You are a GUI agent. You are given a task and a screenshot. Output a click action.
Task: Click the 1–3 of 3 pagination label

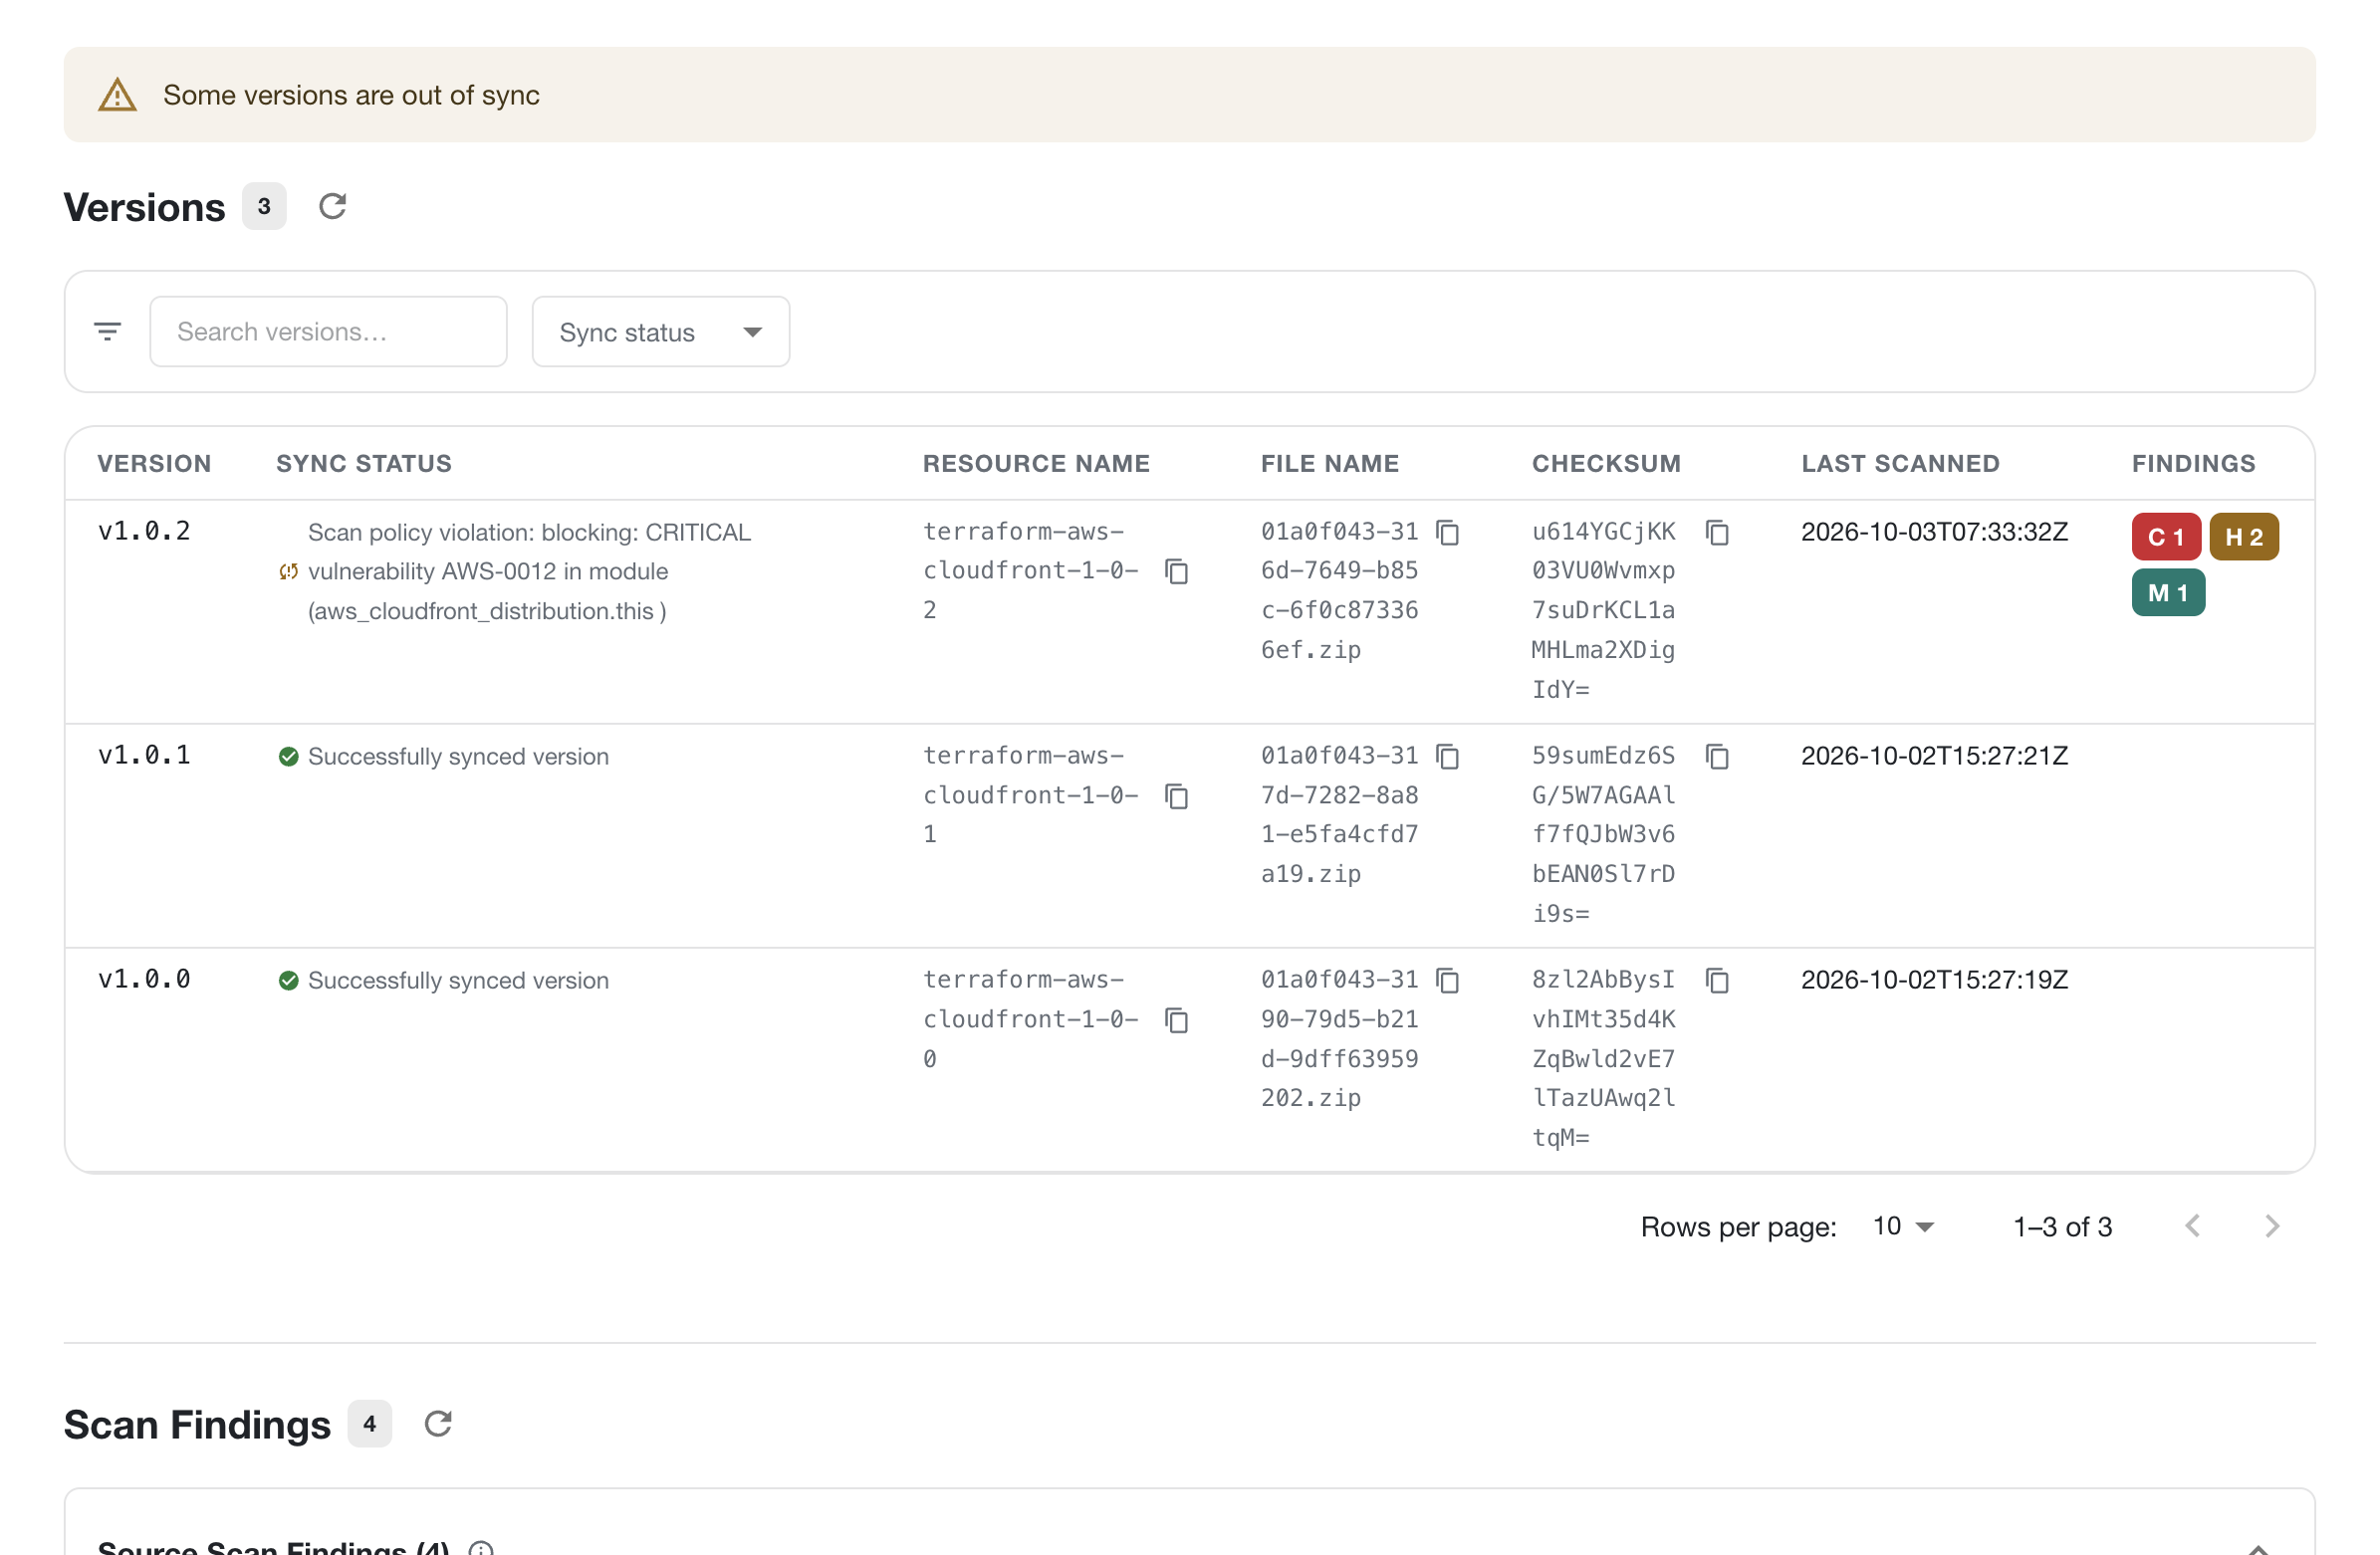2062,1227
